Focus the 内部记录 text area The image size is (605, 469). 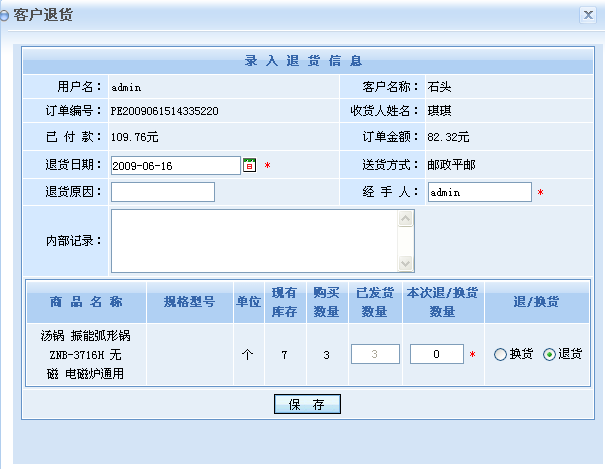(x=254, y=240)
